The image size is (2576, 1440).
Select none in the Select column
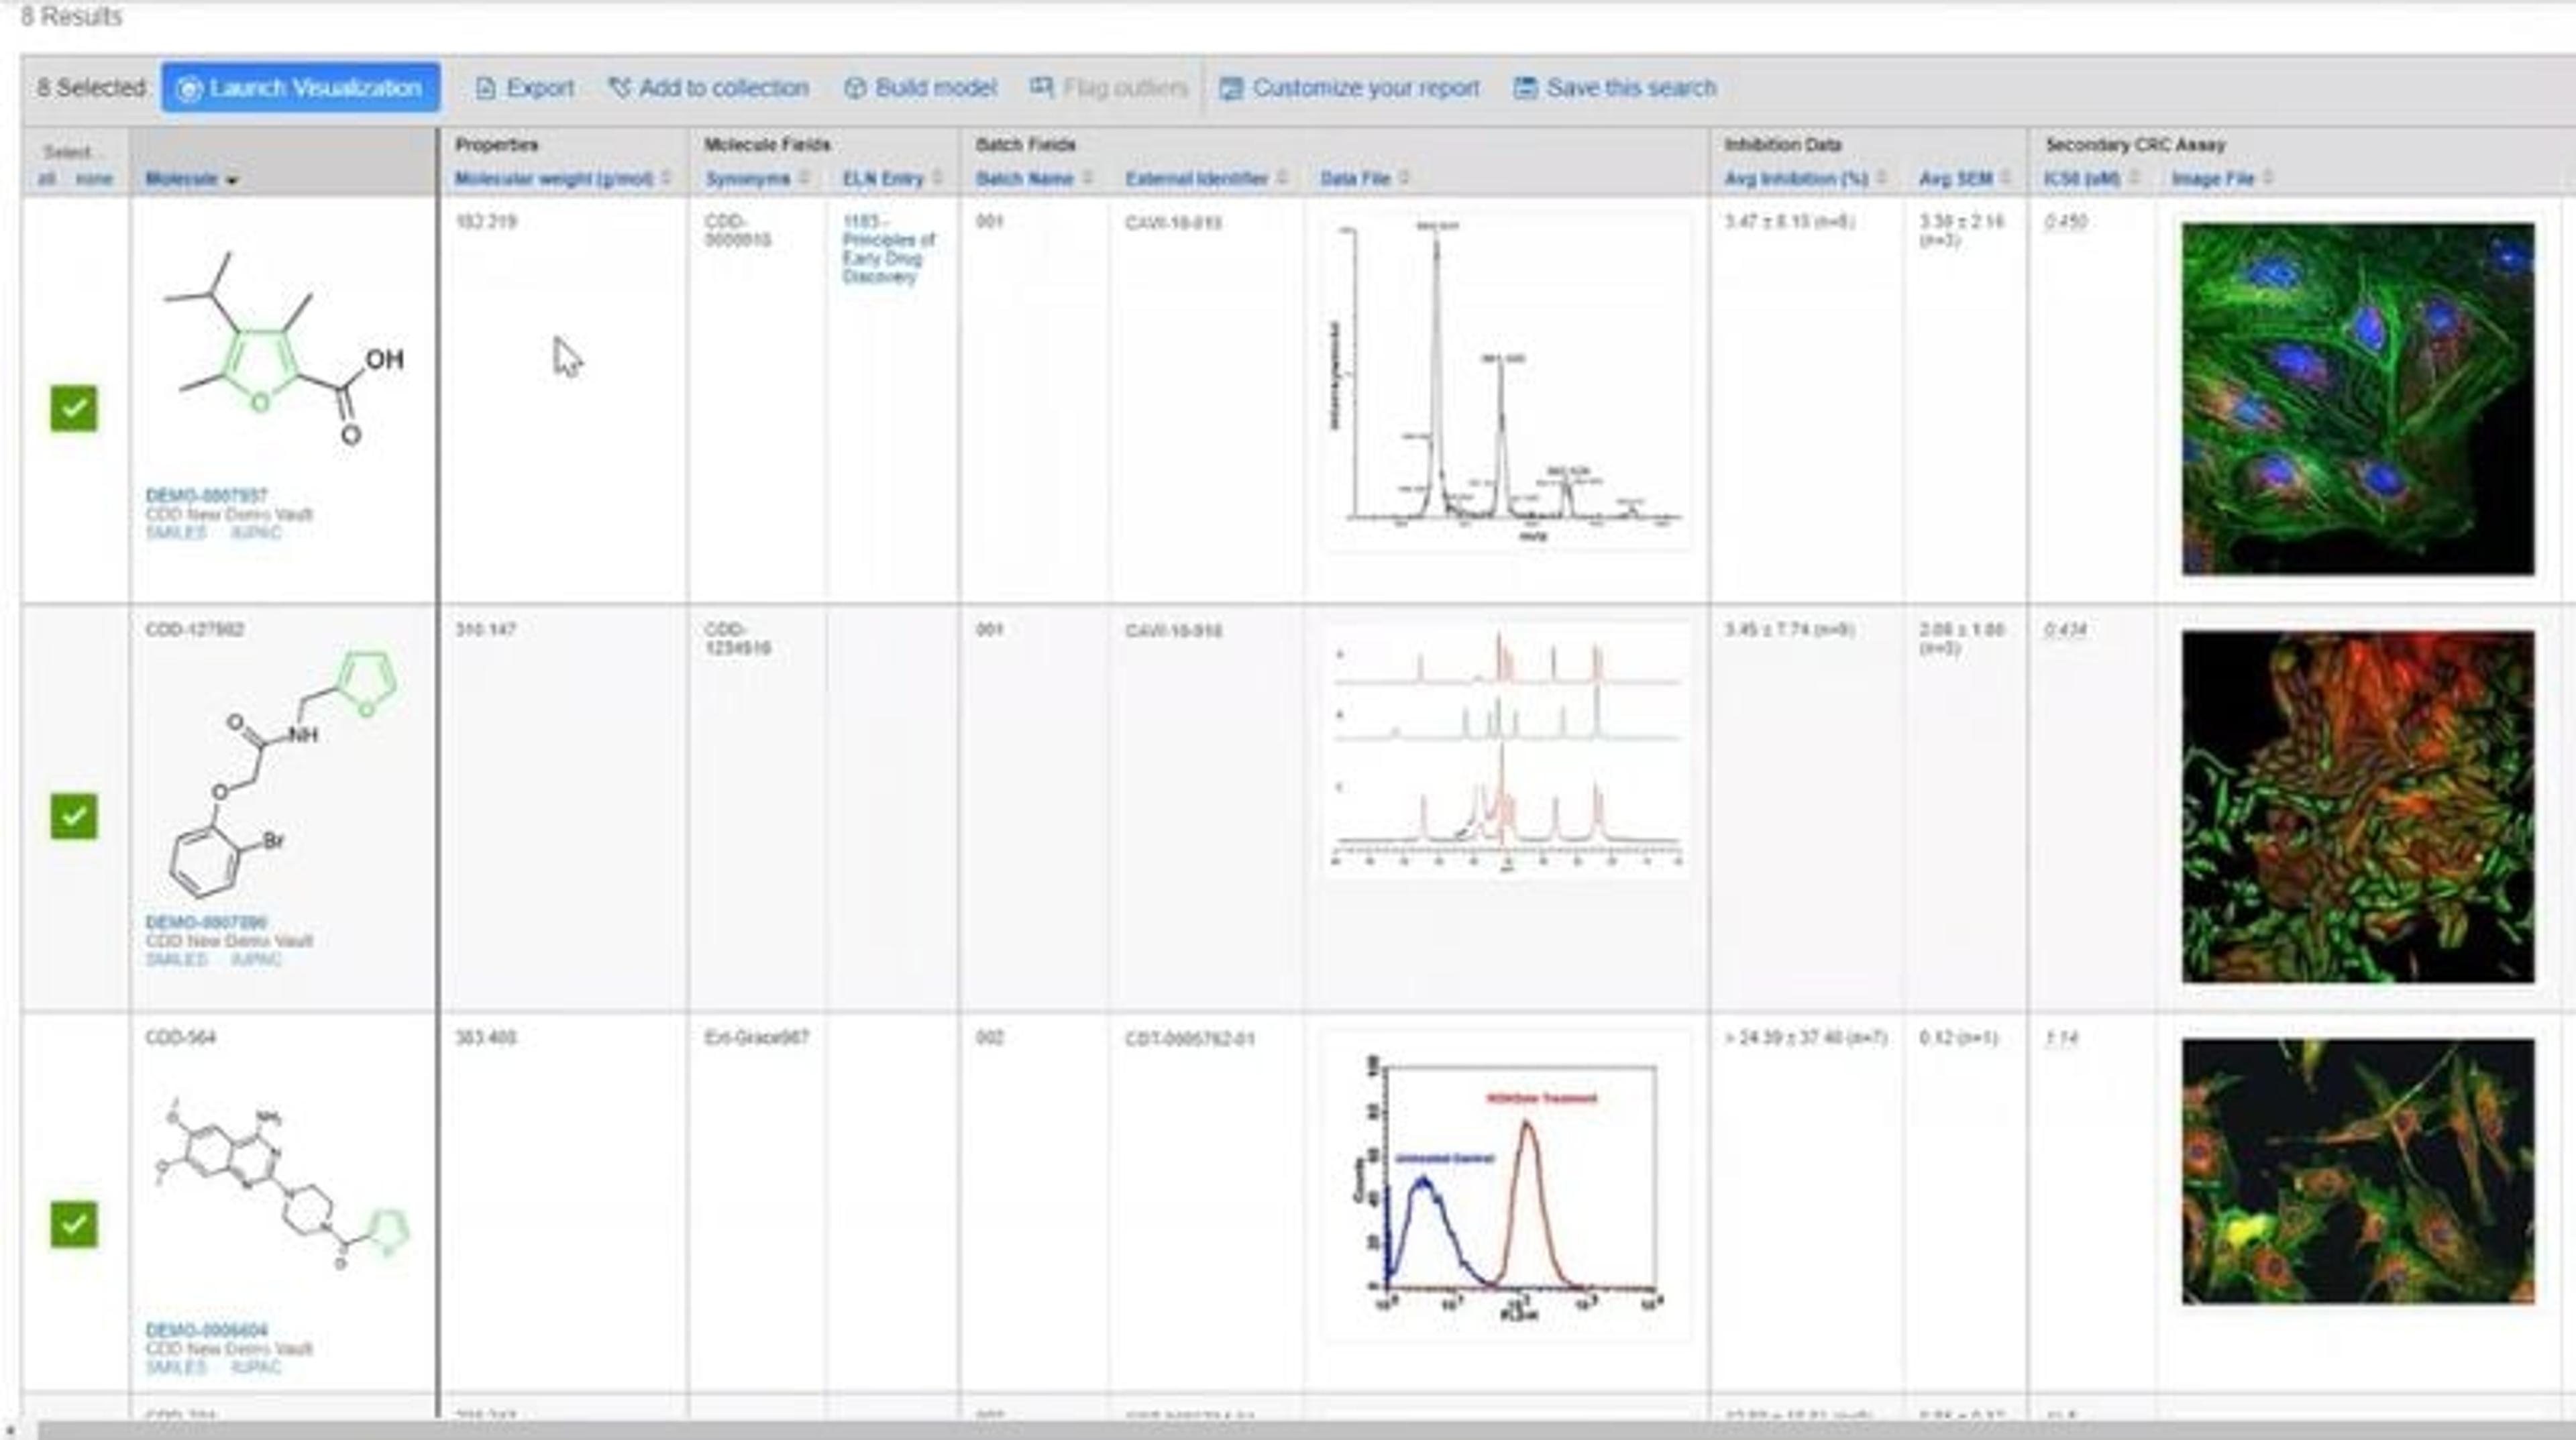94,179
